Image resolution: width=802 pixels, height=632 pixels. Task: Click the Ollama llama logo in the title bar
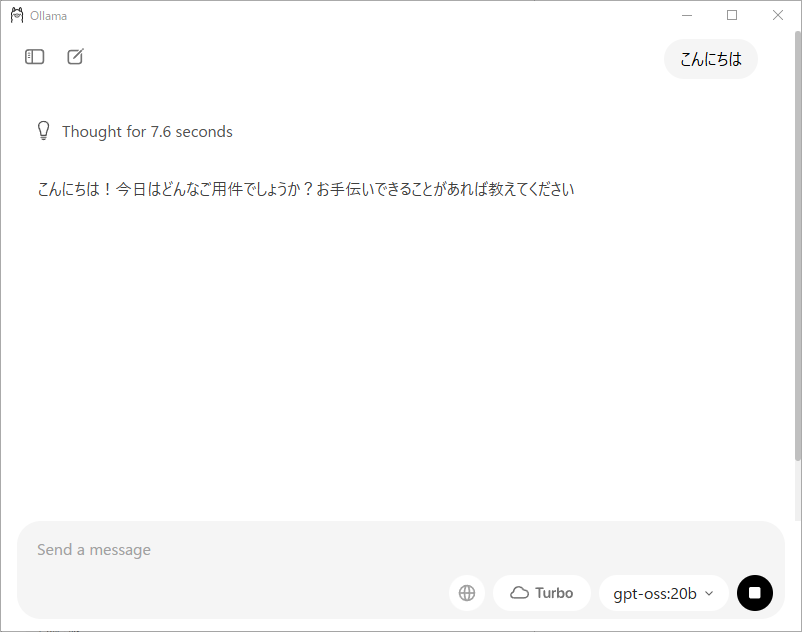[17, 15]
